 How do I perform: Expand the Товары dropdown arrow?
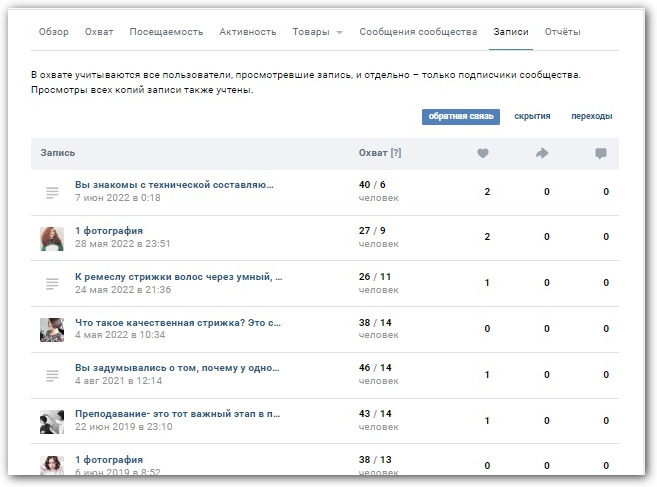[x=339, y=33]
